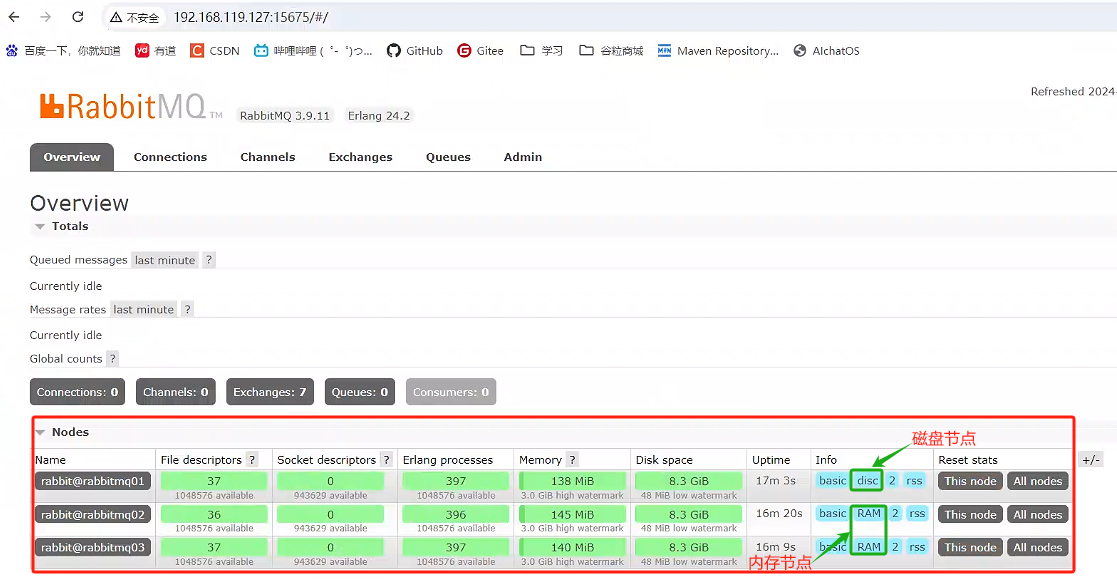The width and height of the screenshot is (1117, 581).
Task: Change Queued messages last minute range
Action: click(165, 260)
